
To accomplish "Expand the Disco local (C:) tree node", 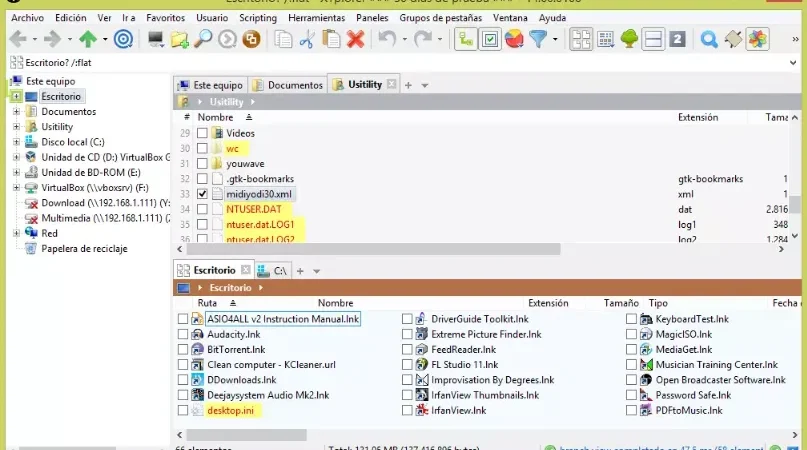I will [16, 142].
